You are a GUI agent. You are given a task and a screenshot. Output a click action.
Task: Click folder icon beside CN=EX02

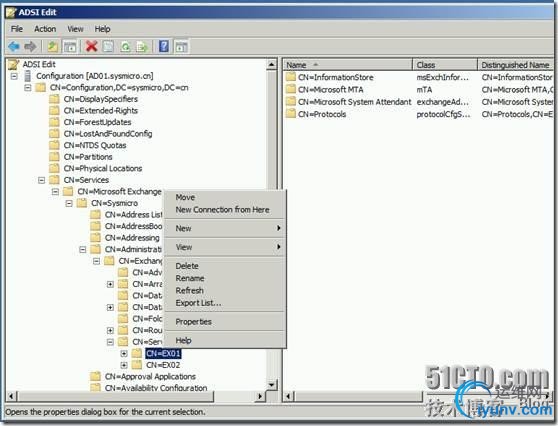click(x=137, y=365)
